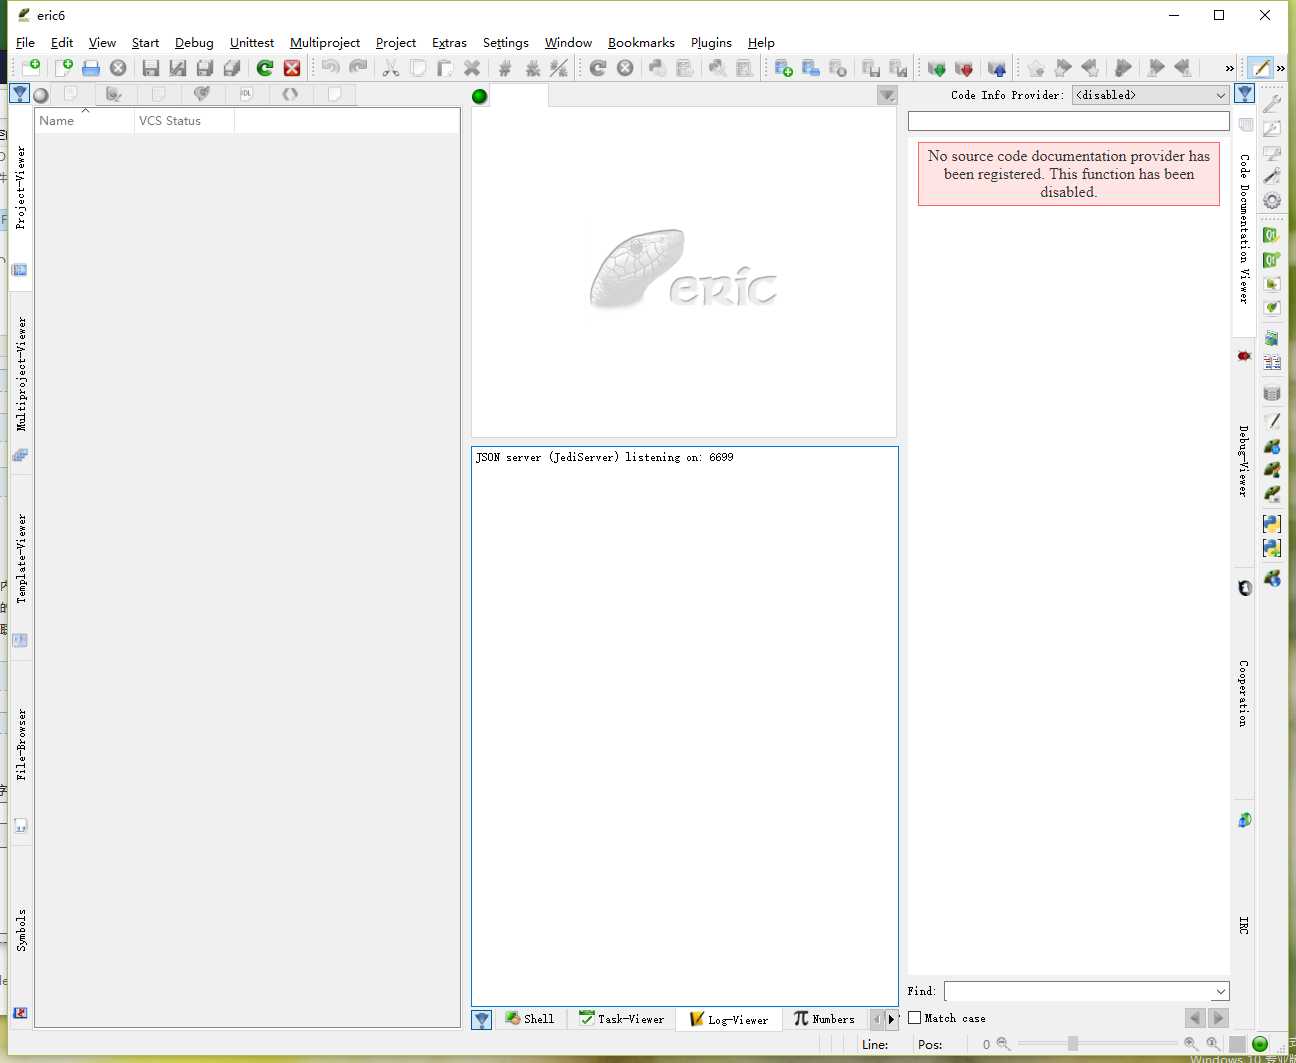Toggle the right sidebar filter funnel button
1296x1063 pixels.
tap(1245, 94)
